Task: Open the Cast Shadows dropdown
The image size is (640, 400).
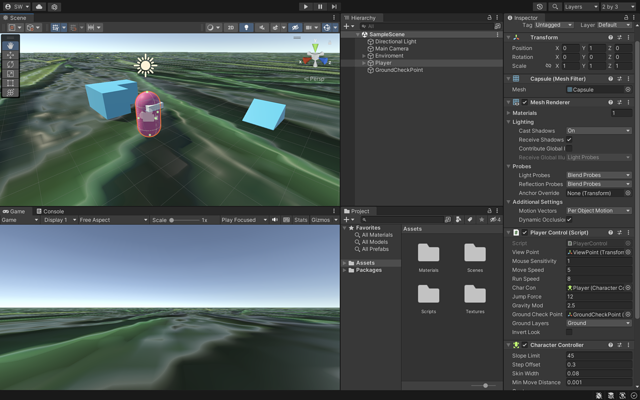Action: click(599, 131)
